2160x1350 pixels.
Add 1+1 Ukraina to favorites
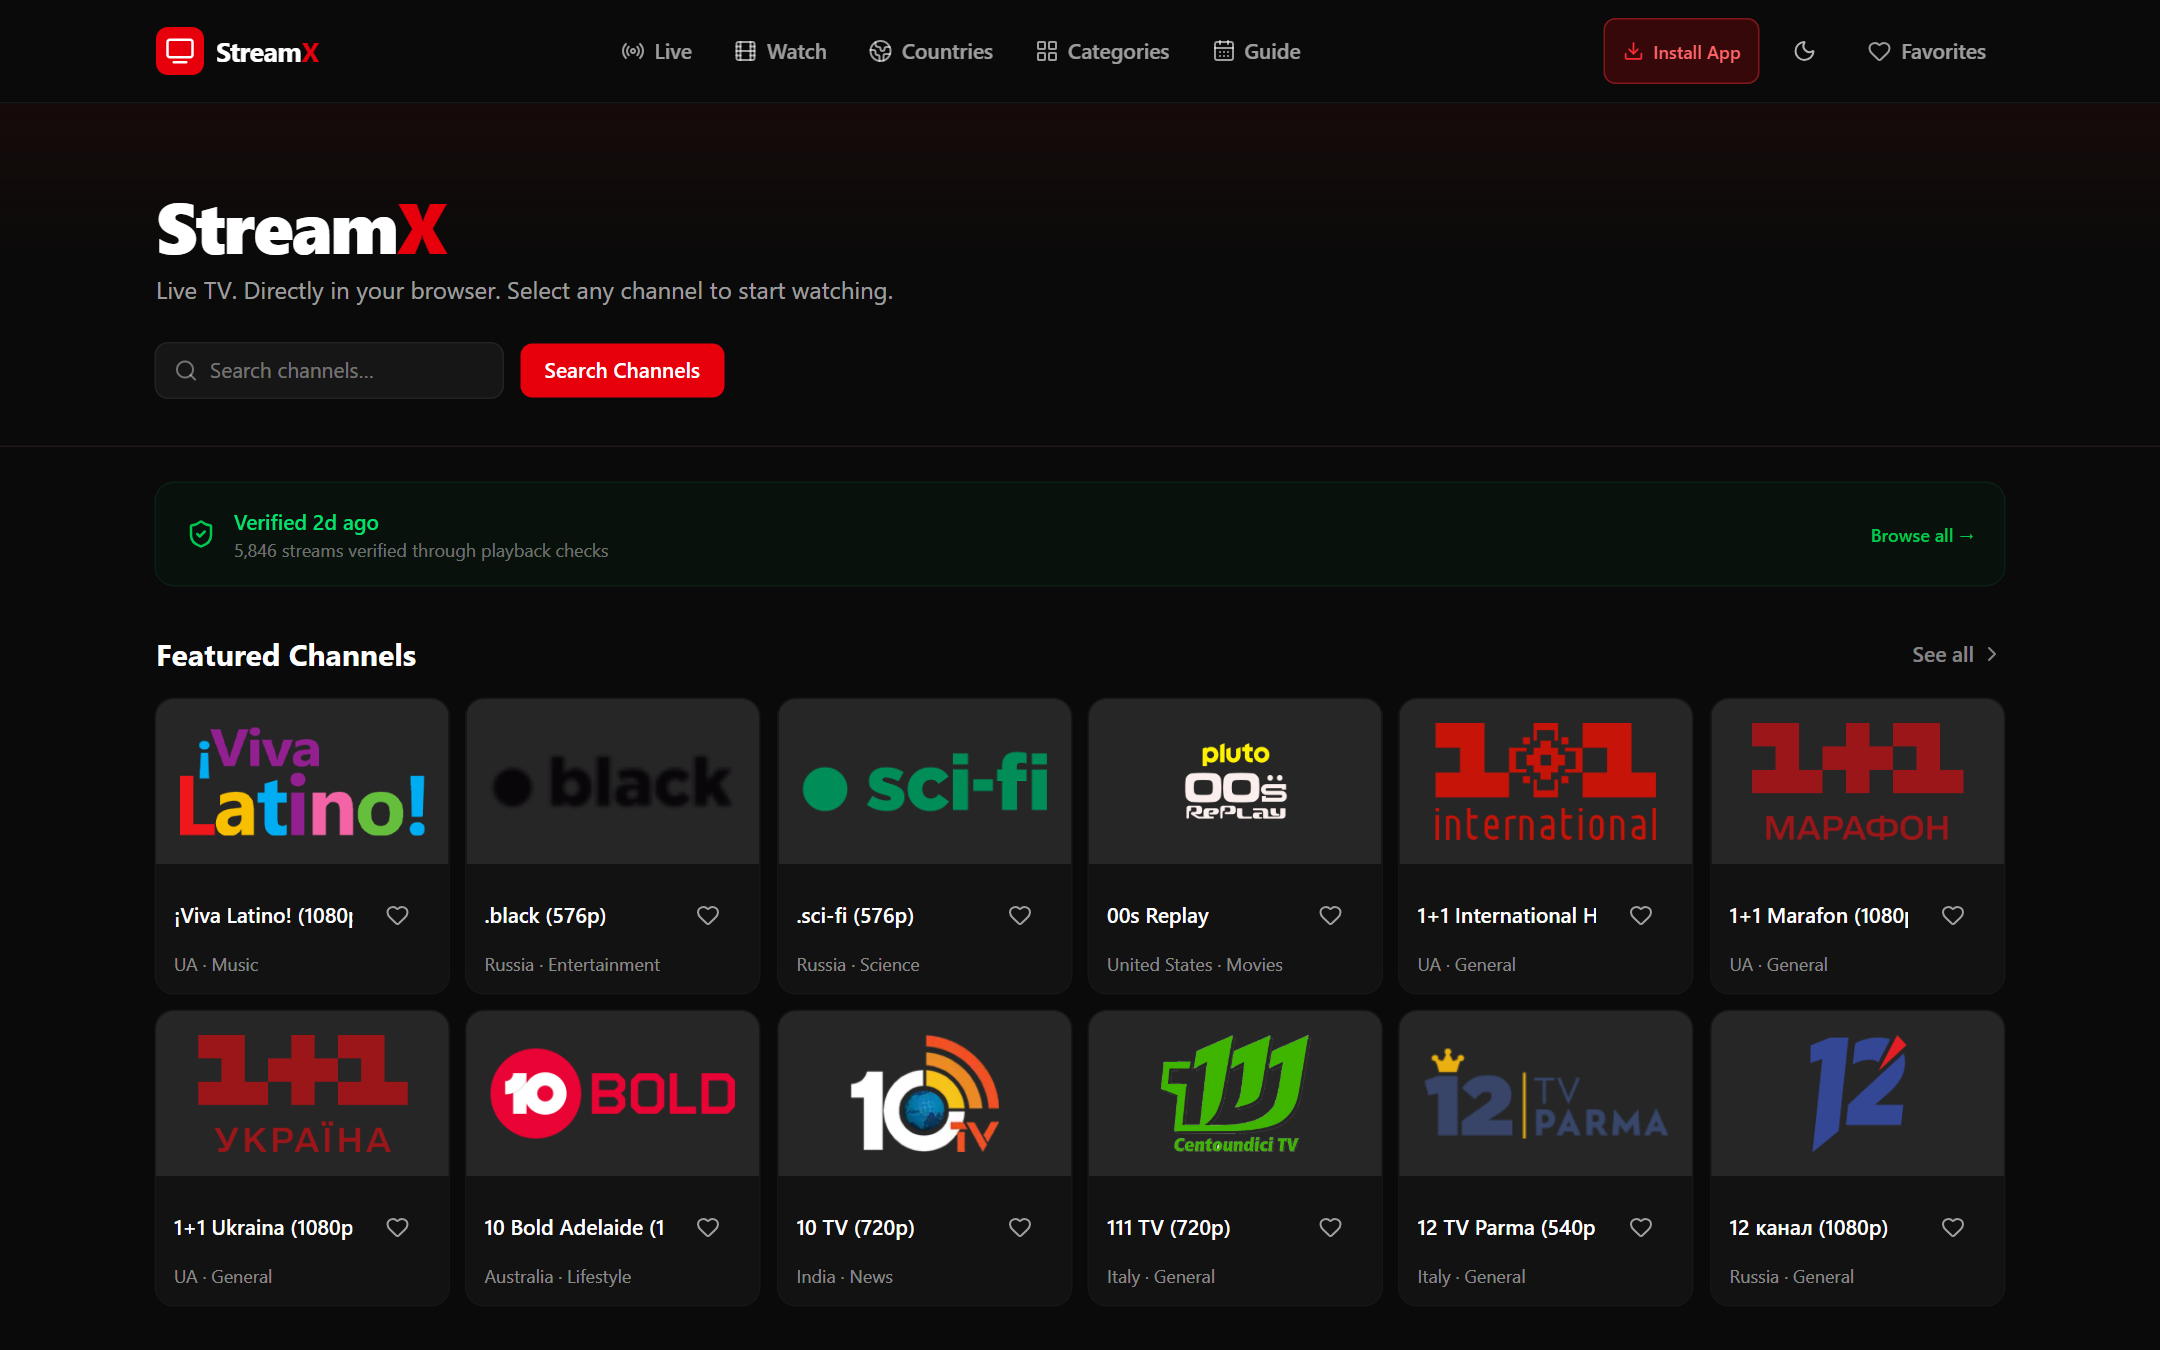[397, 1227]
